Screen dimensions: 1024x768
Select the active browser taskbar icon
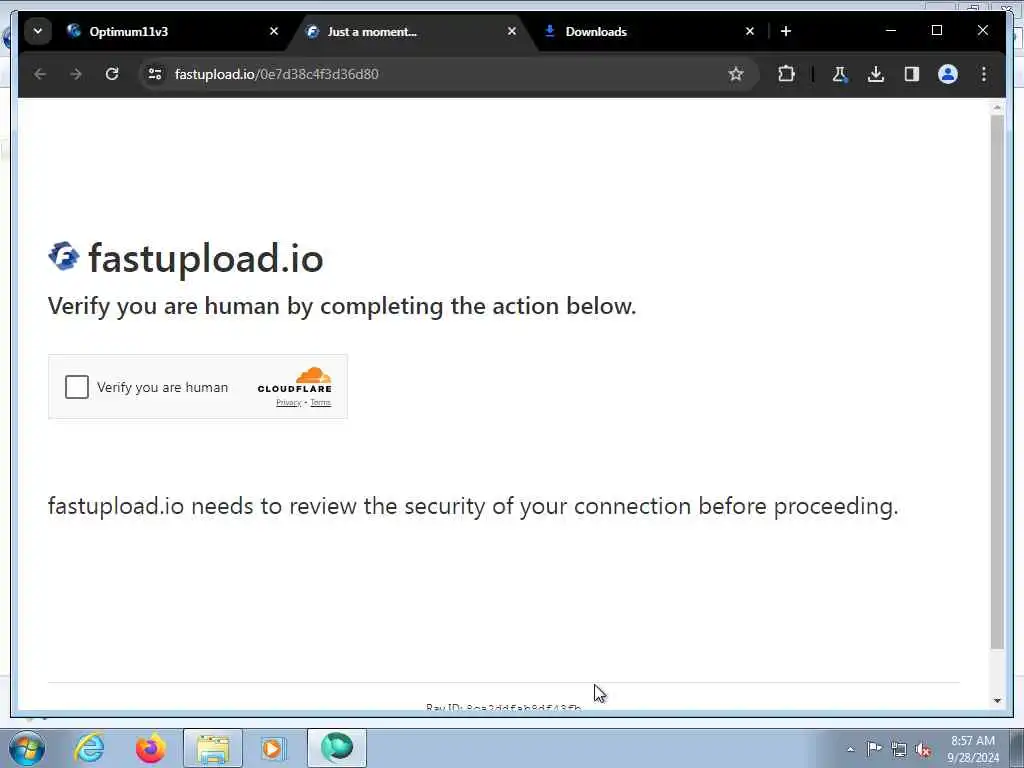[x=337, y=748]
